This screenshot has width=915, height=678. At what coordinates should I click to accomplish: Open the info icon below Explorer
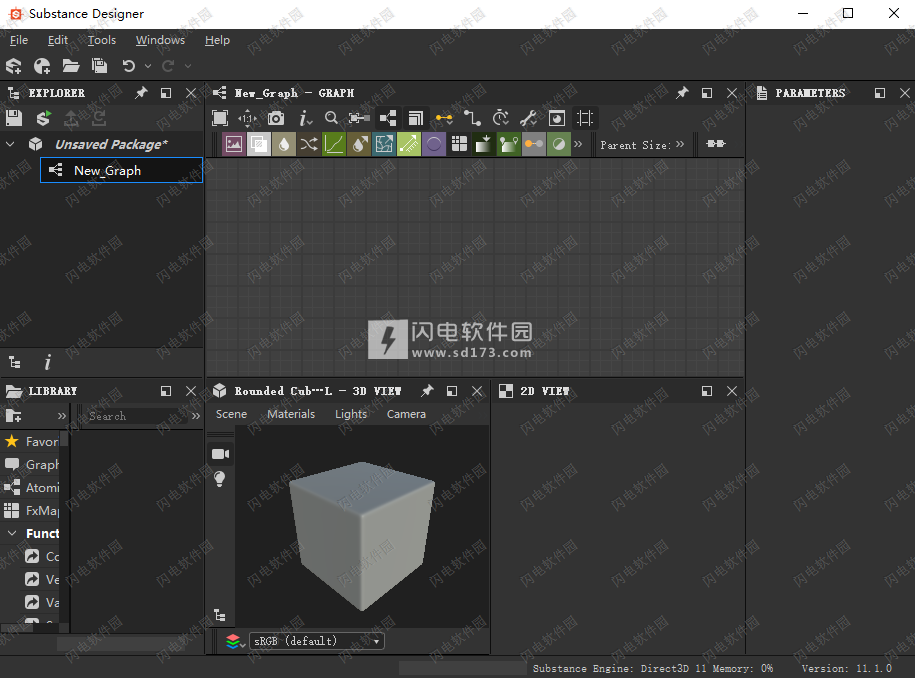click(x=47, y=363)
